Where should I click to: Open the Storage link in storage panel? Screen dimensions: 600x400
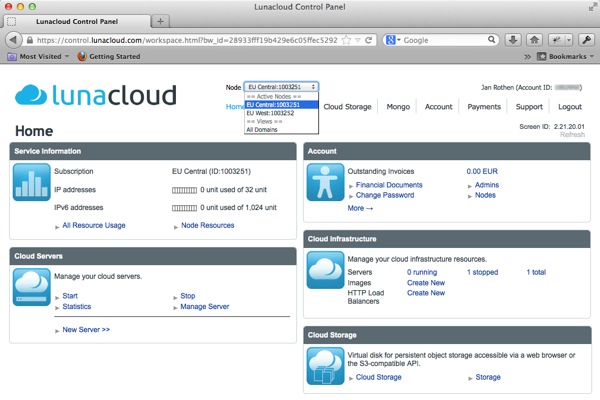(x=488, y=377)
